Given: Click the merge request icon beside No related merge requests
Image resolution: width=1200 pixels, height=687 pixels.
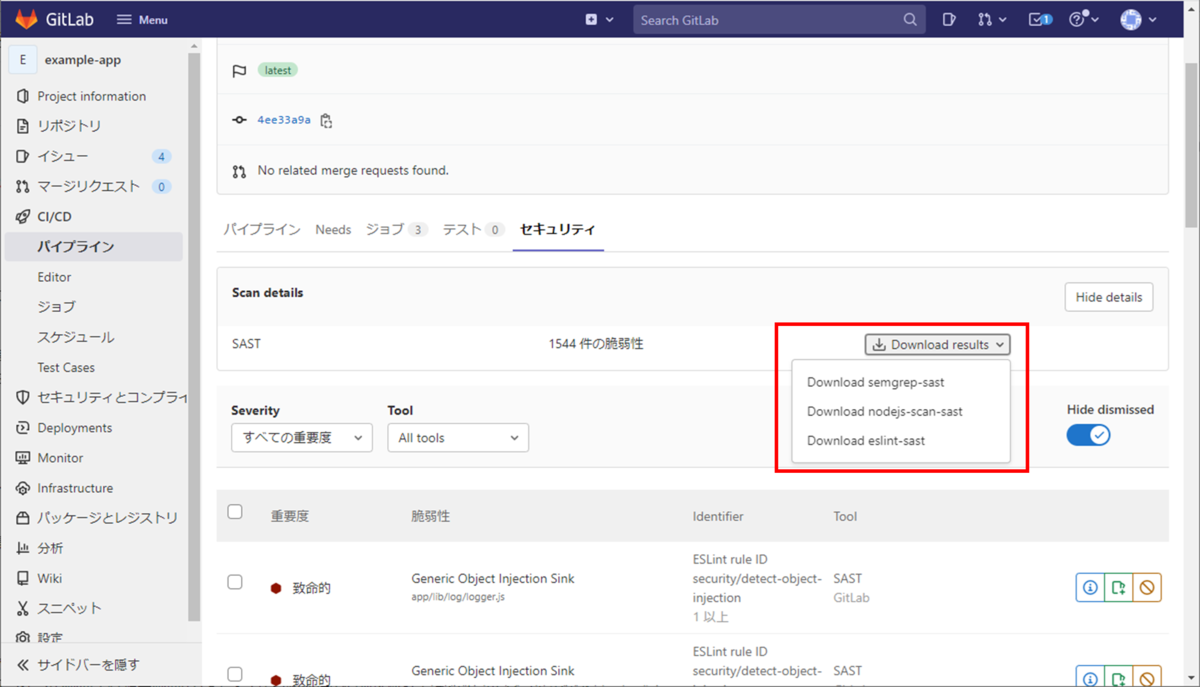Looking at the screenshot, I should pos(239,171).
